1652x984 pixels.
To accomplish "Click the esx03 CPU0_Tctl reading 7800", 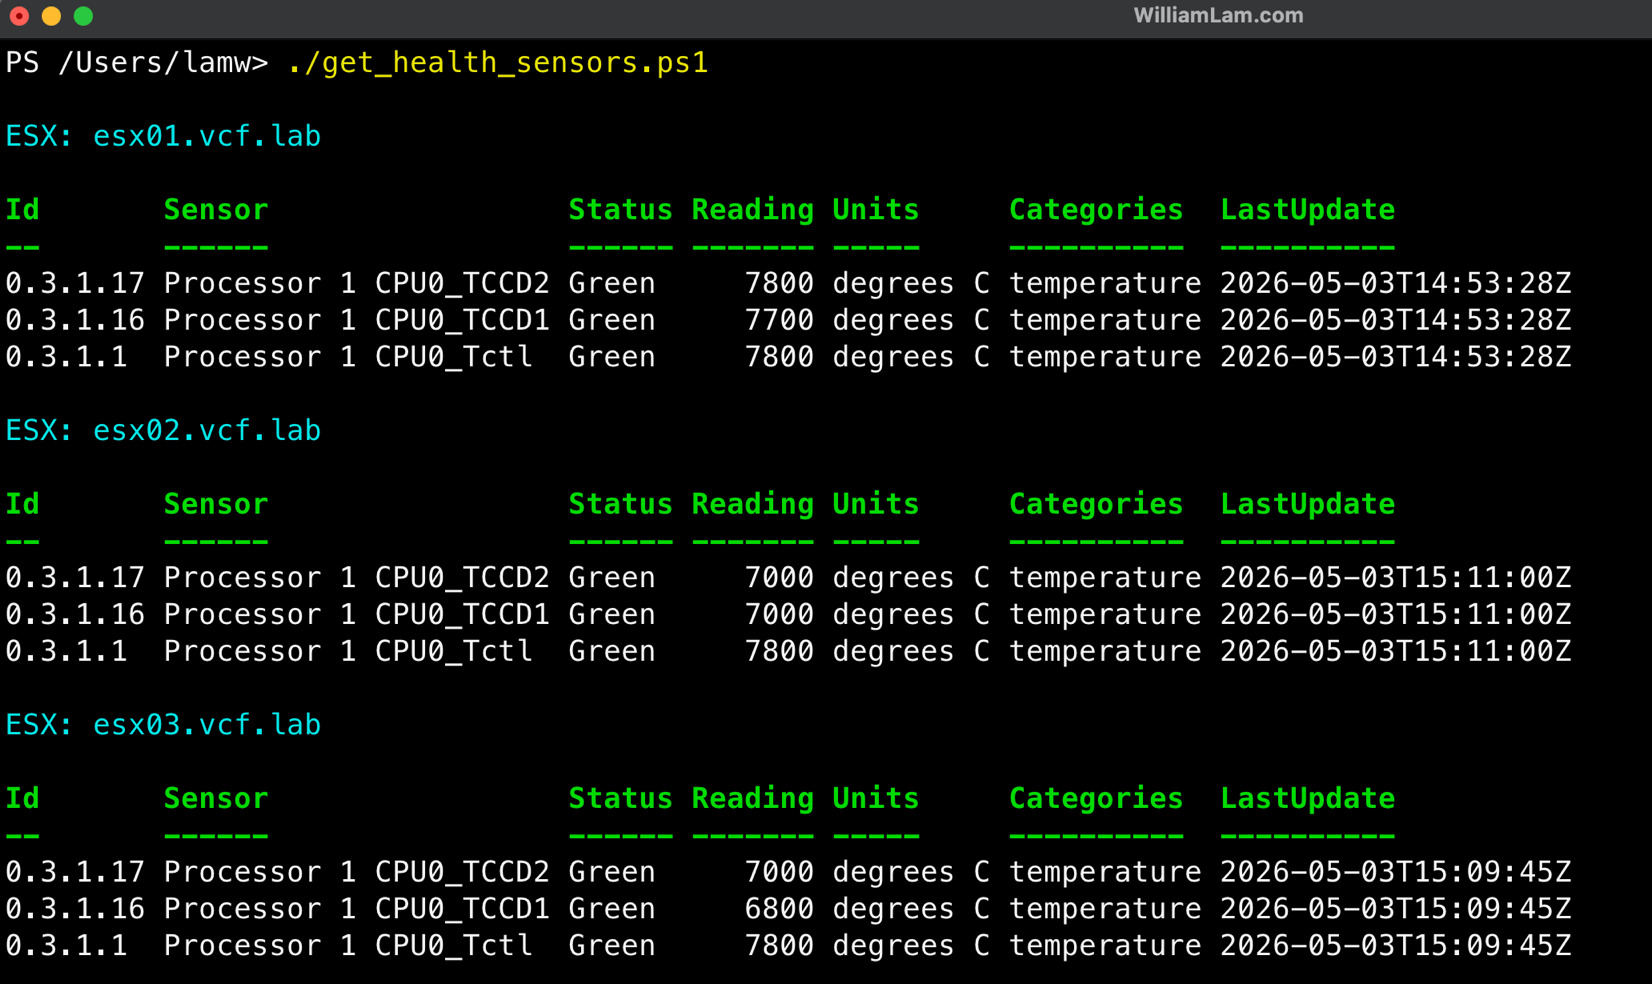I will (779, 946).
